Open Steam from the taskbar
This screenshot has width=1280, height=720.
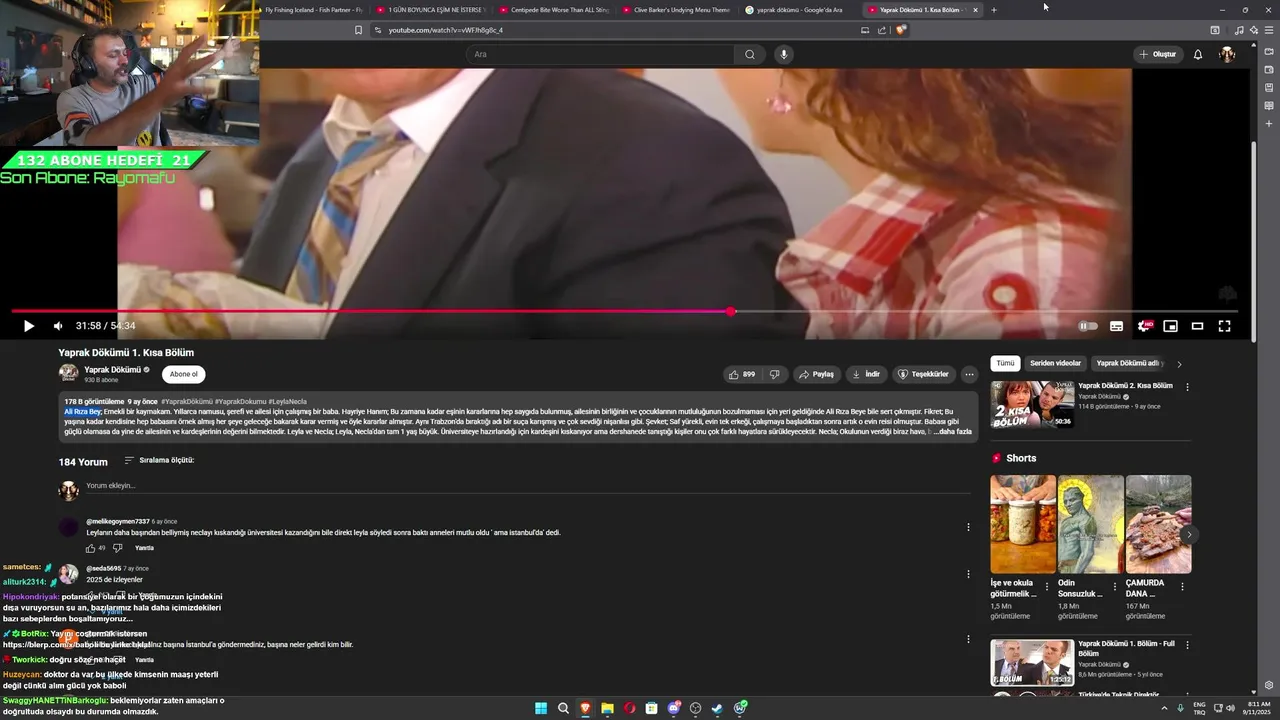pyautogui.click(x=717, y=708)
